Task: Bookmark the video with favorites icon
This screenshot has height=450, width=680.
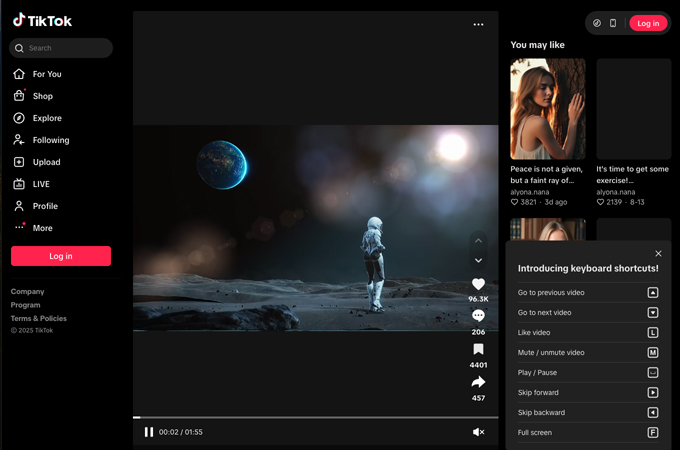Action: pos(478,349)
